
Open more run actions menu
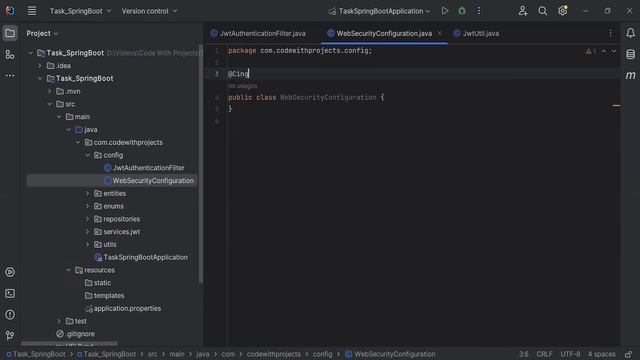point(479,11)
